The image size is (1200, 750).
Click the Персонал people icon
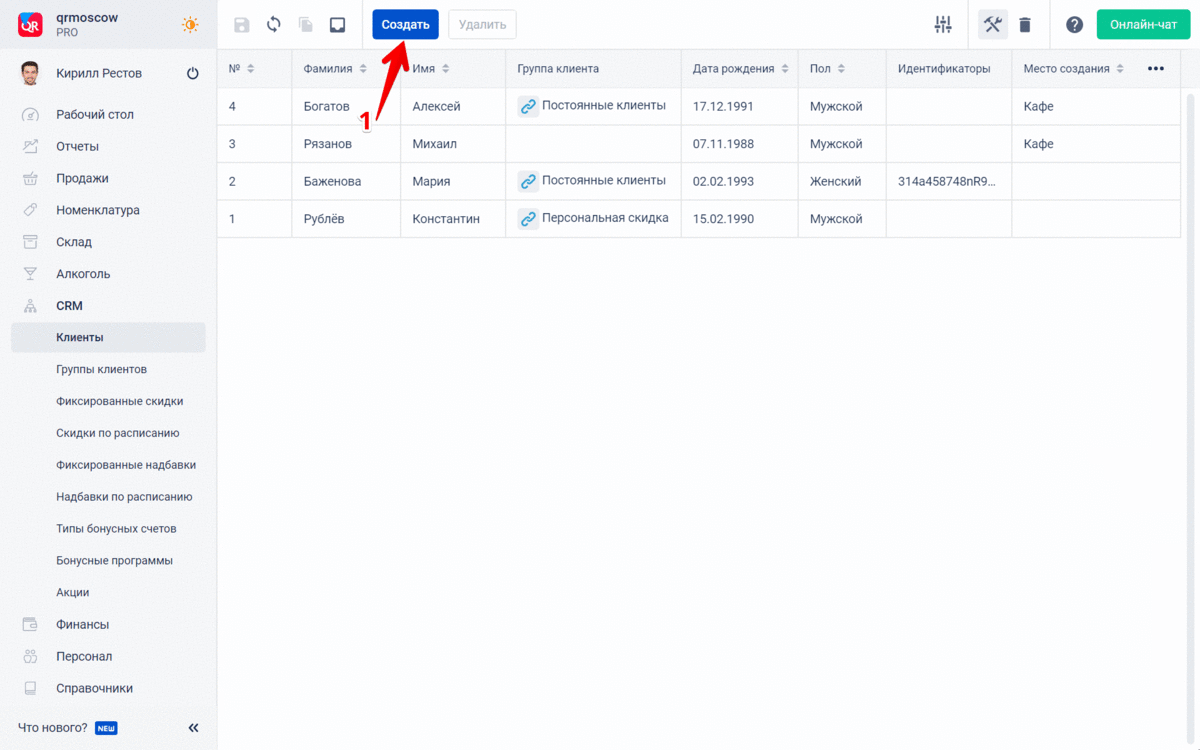coord(31,656)
